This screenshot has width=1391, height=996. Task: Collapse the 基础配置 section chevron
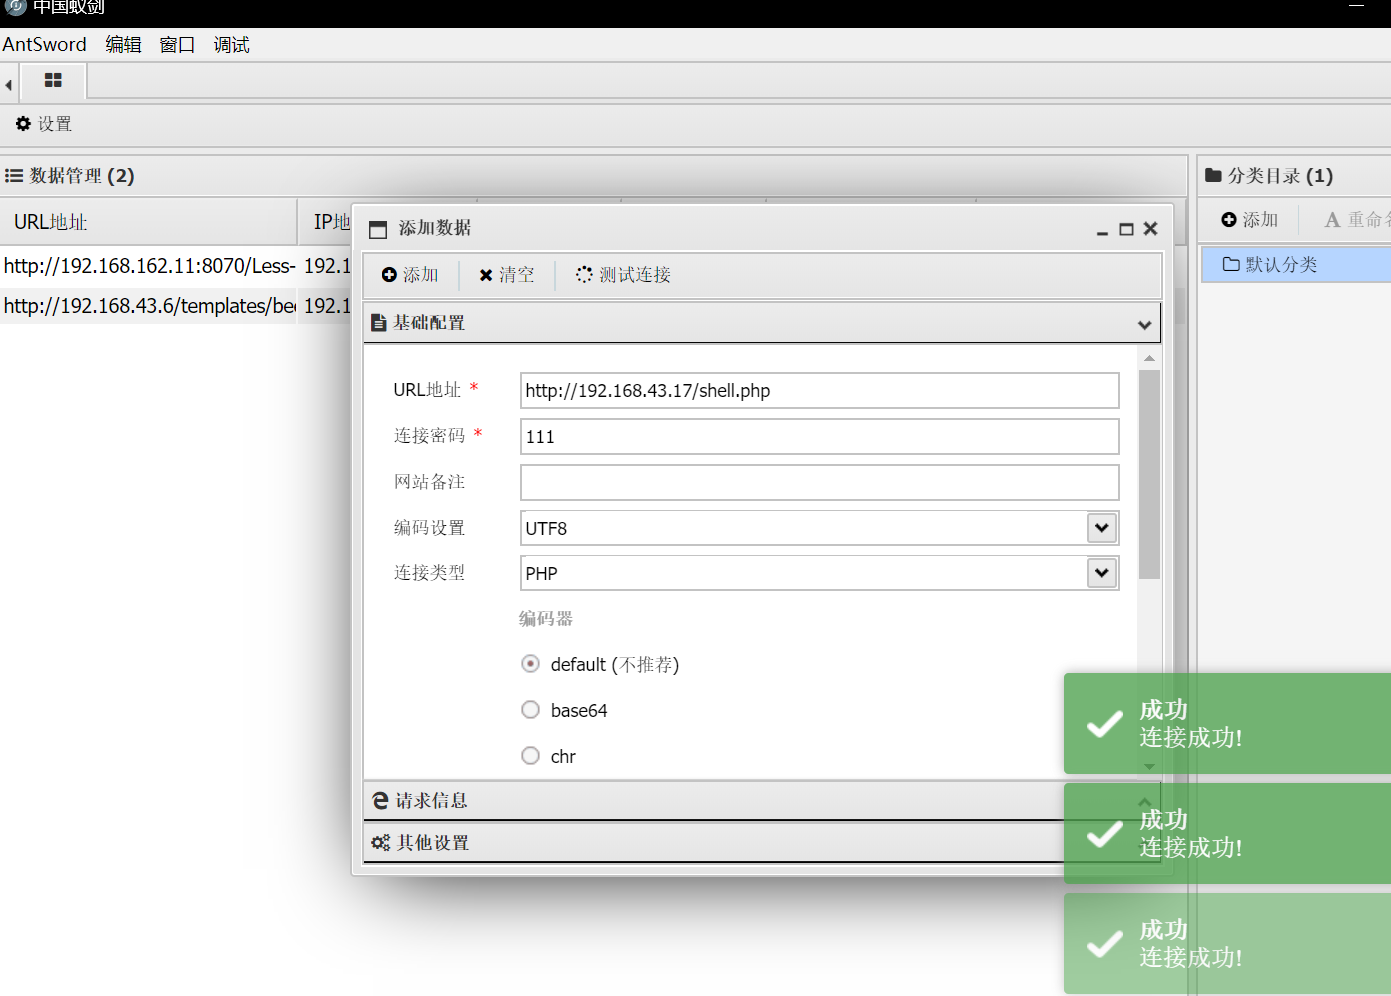pyautogui.click(x=1145, y=324)
